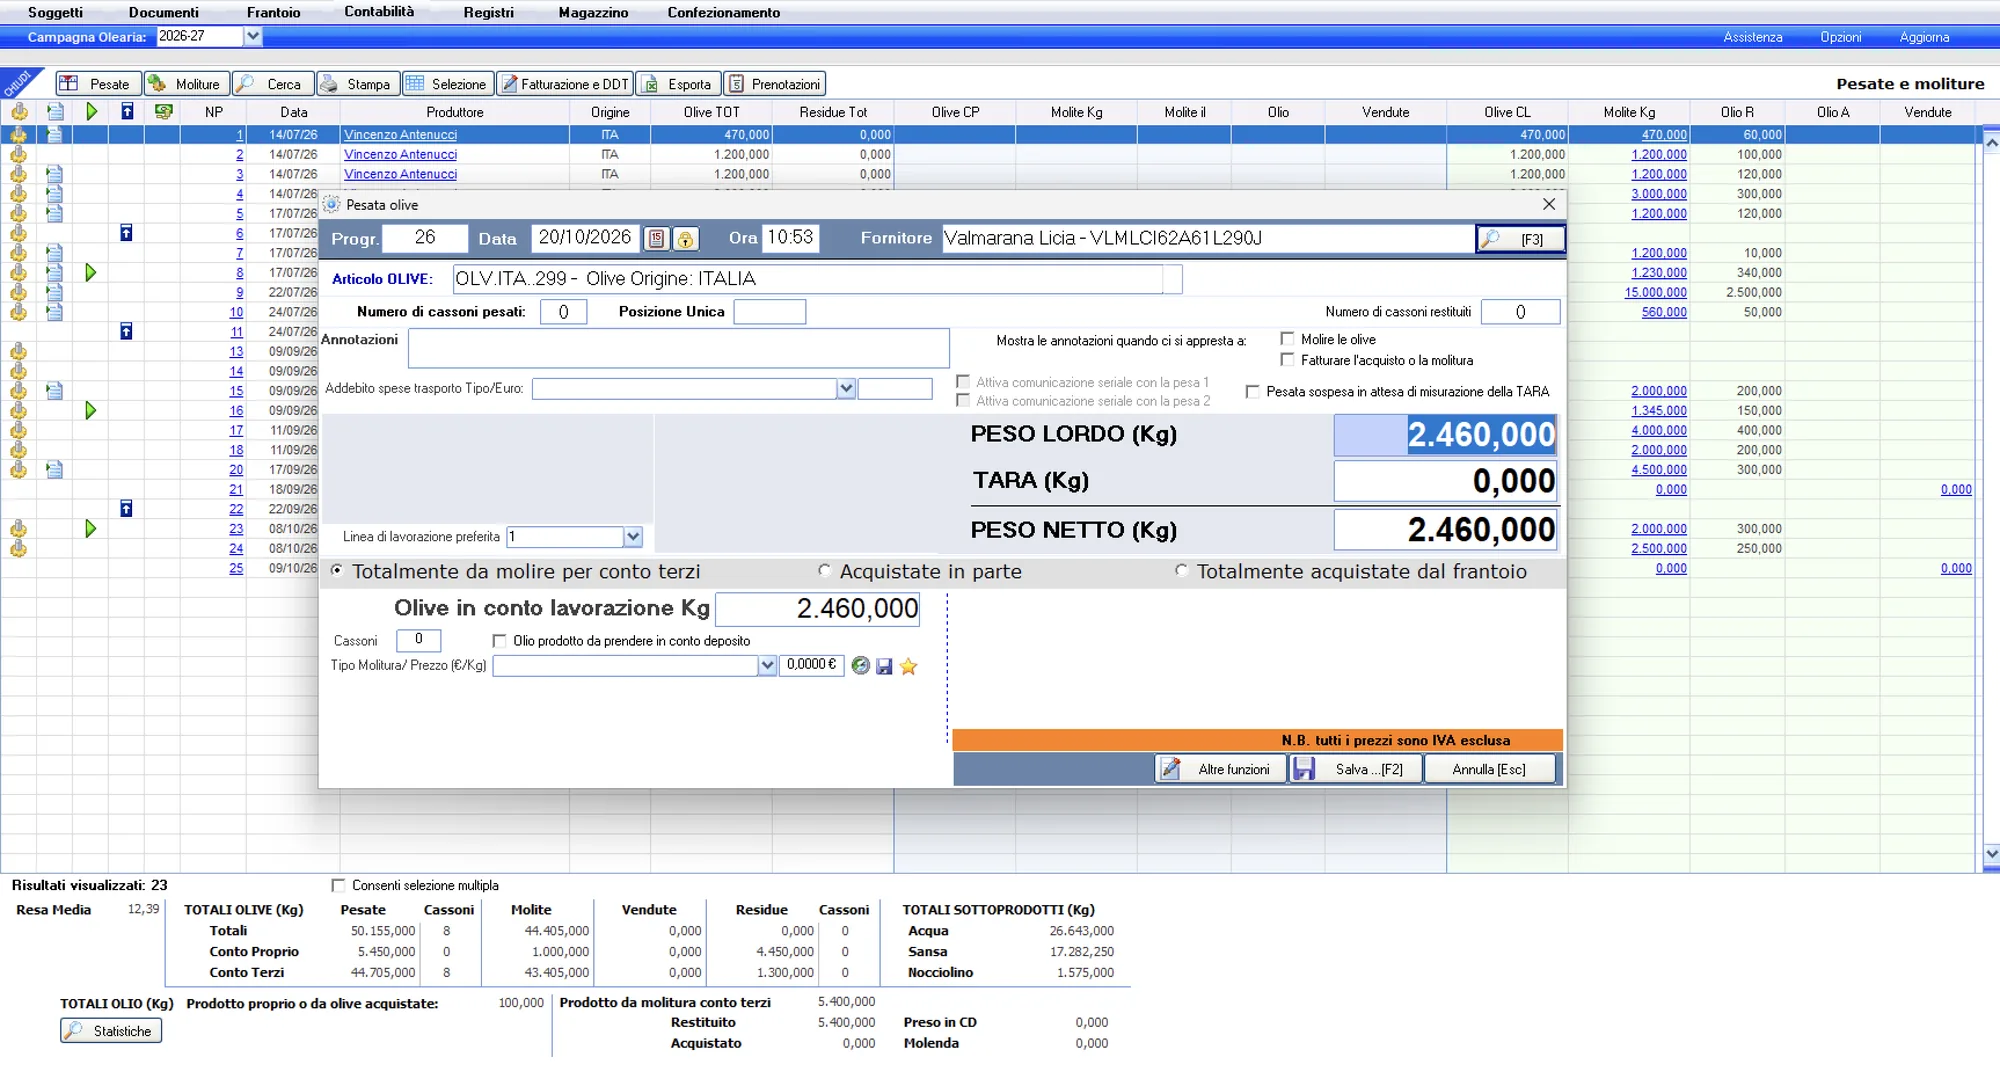This screenshot has width=2000, height=1068.
Task: Click the lock icon next to the date
Action: (685, 239)
